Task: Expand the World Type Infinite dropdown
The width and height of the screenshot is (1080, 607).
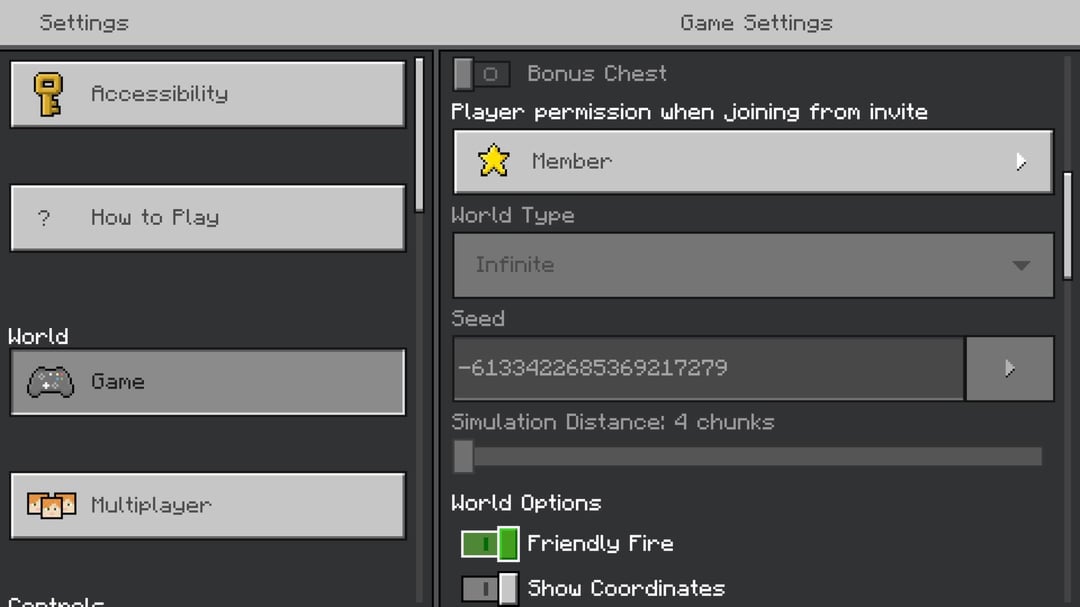Action: [x=752, y=265]
